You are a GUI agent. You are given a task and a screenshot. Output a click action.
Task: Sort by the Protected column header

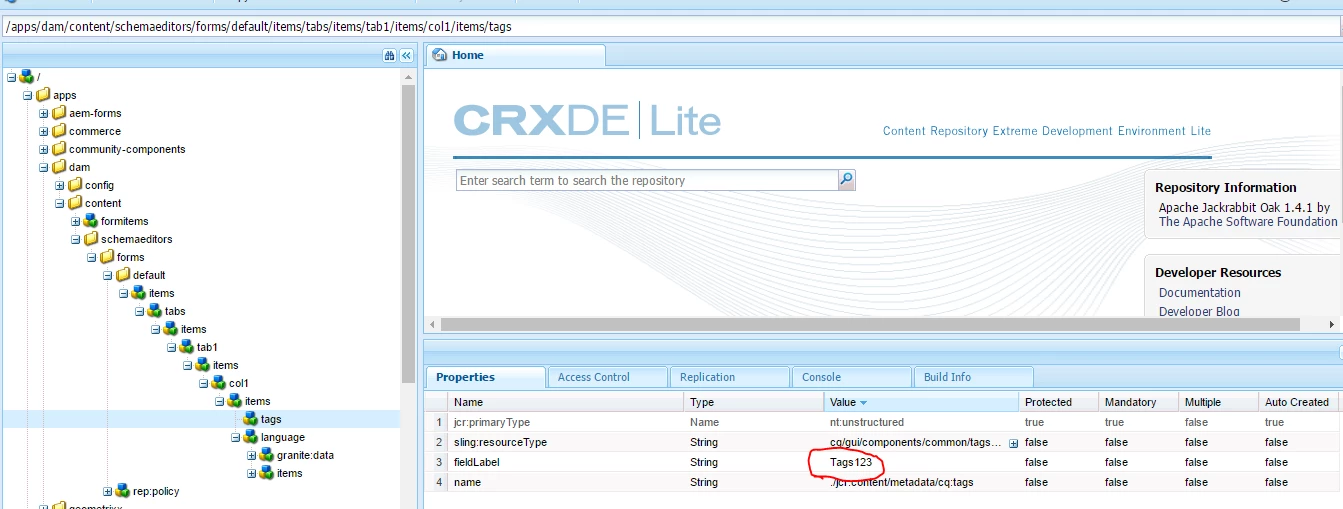tap(1057, 402)
